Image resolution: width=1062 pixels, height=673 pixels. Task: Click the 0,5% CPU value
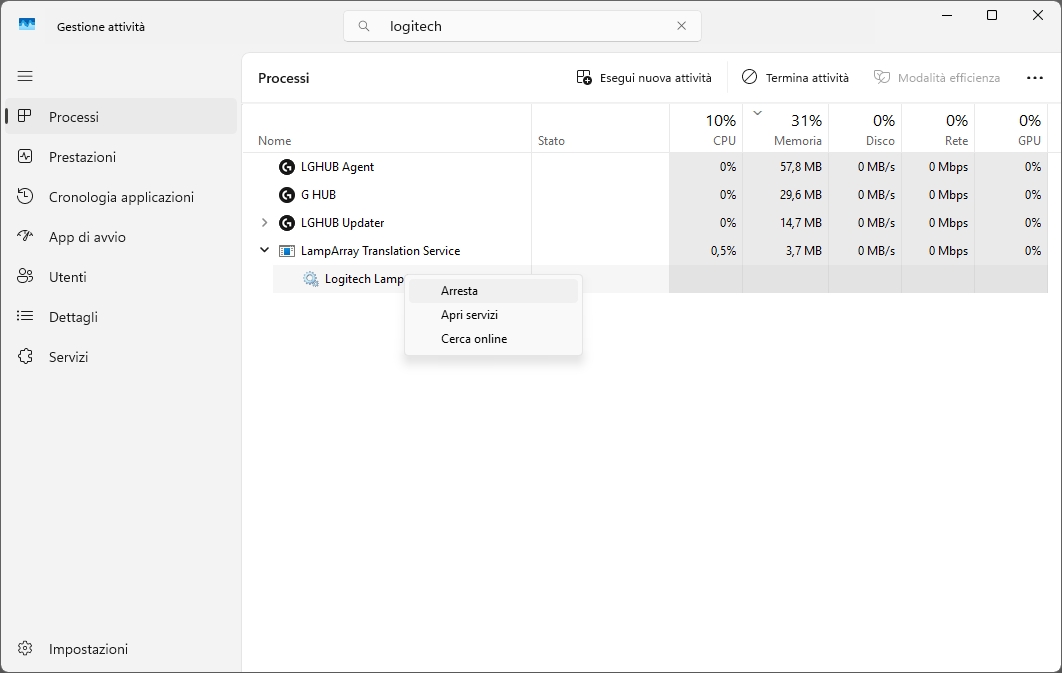(723, 251)
